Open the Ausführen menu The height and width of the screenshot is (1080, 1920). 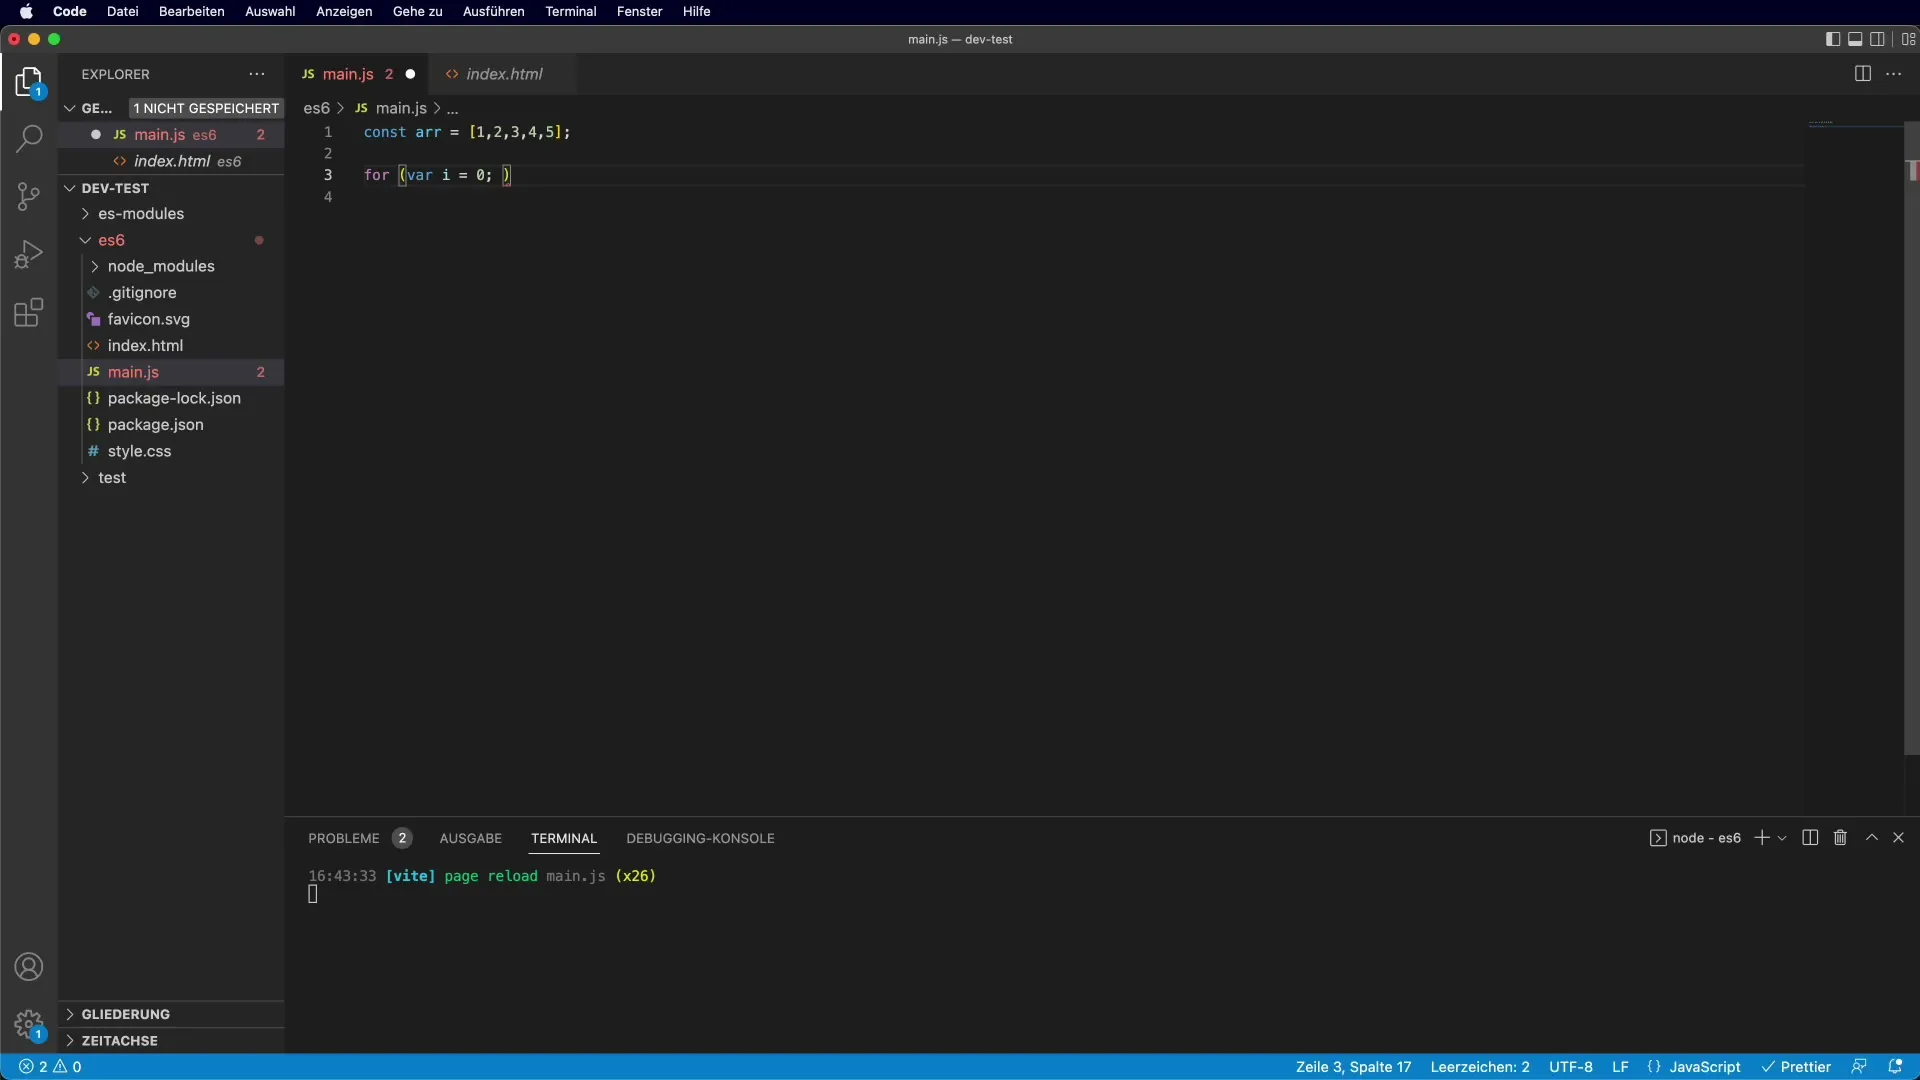[493, 12]
